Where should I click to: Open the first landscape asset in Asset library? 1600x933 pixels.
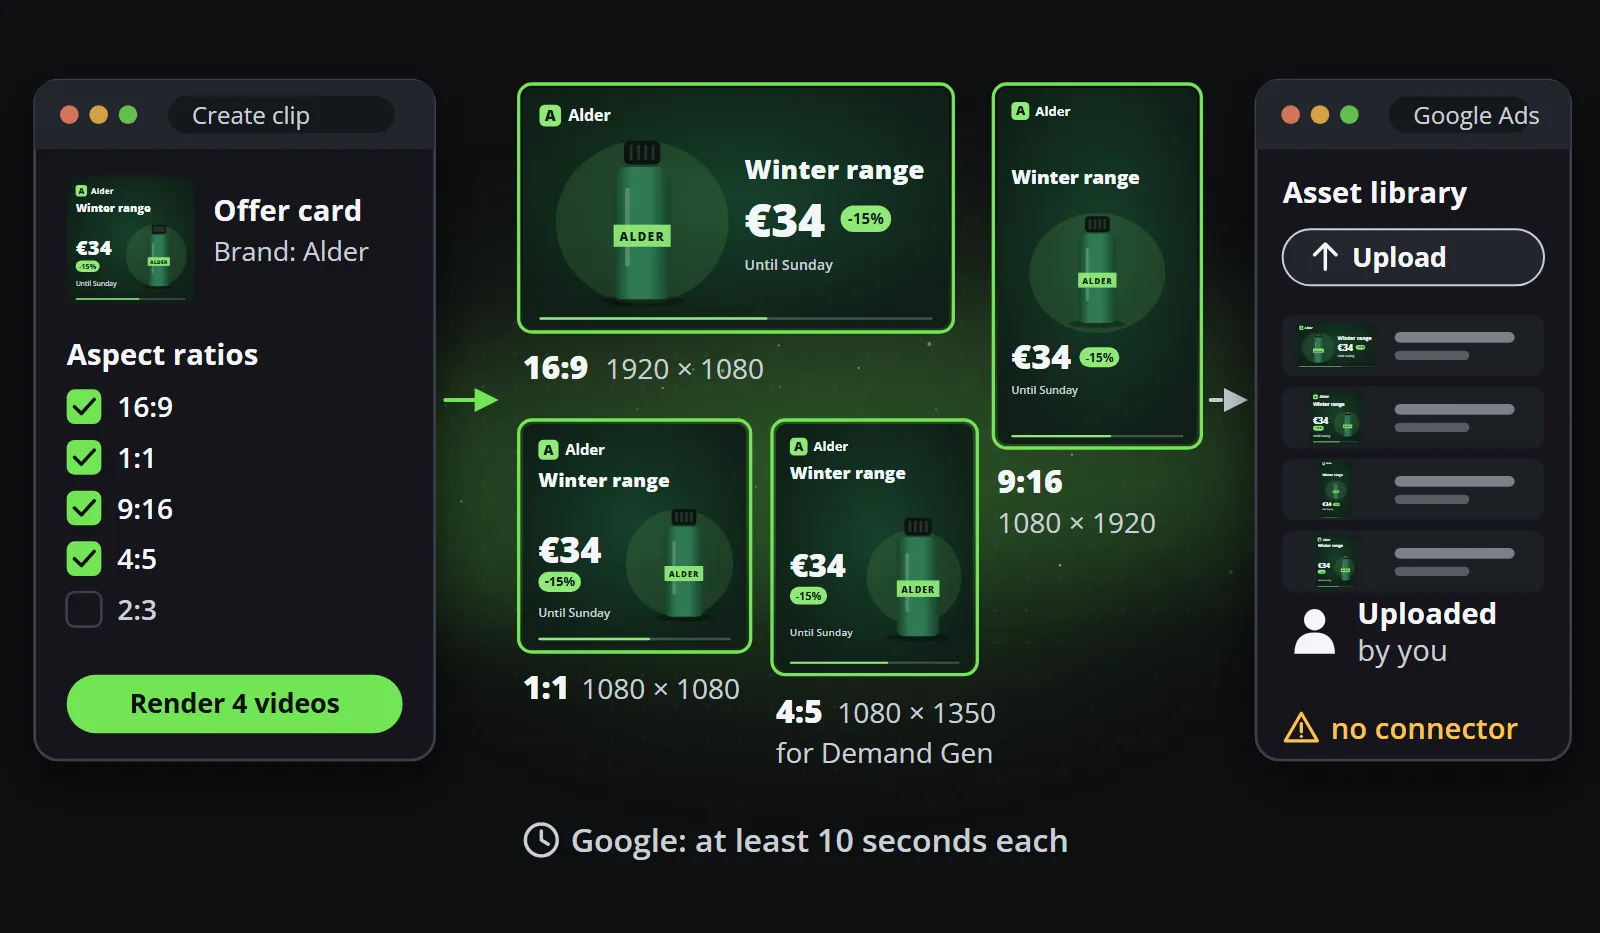(1412, 345)
